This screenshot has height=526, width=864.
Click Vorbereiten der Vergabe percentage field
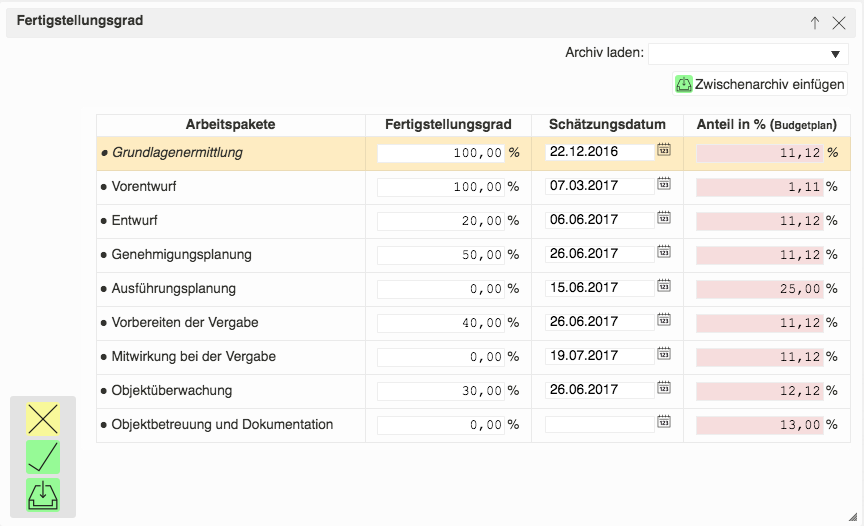click(x=440, y=323)
